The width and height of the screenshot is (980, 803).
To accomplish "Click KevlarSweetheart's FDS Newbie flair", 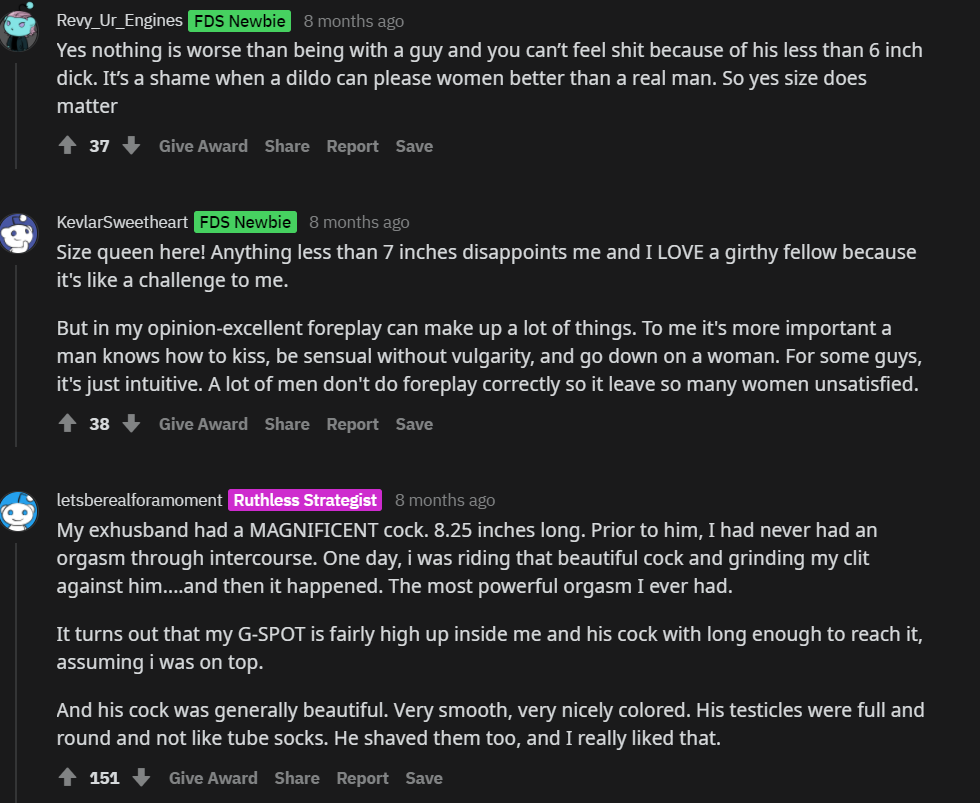I will (245, 222).
